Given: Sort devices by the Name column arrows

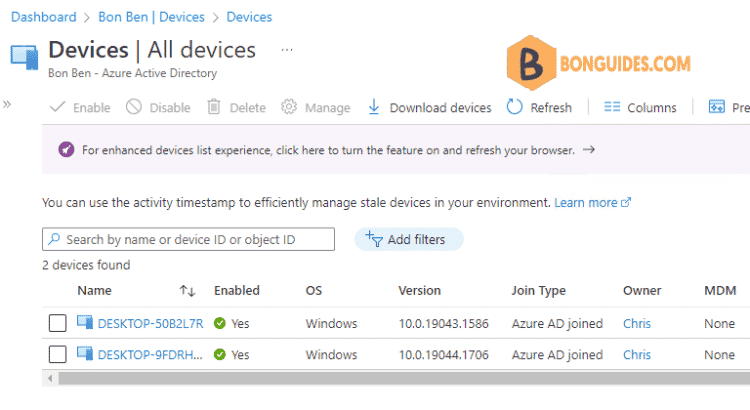Looking at the screenshot, I should click(x=187, y=291).
